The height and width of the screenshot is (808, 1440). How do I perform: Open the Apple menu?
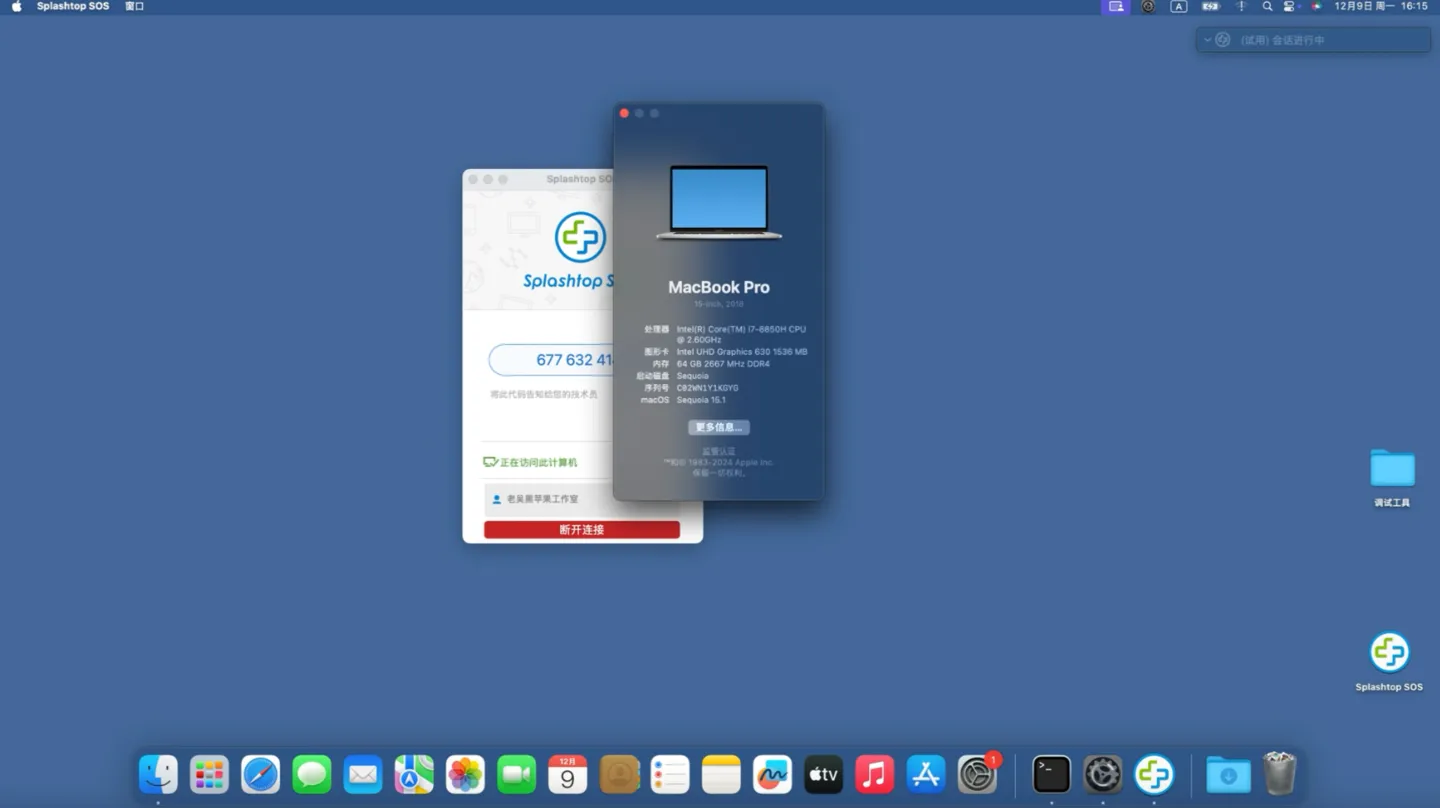click(x=16, y=6)
